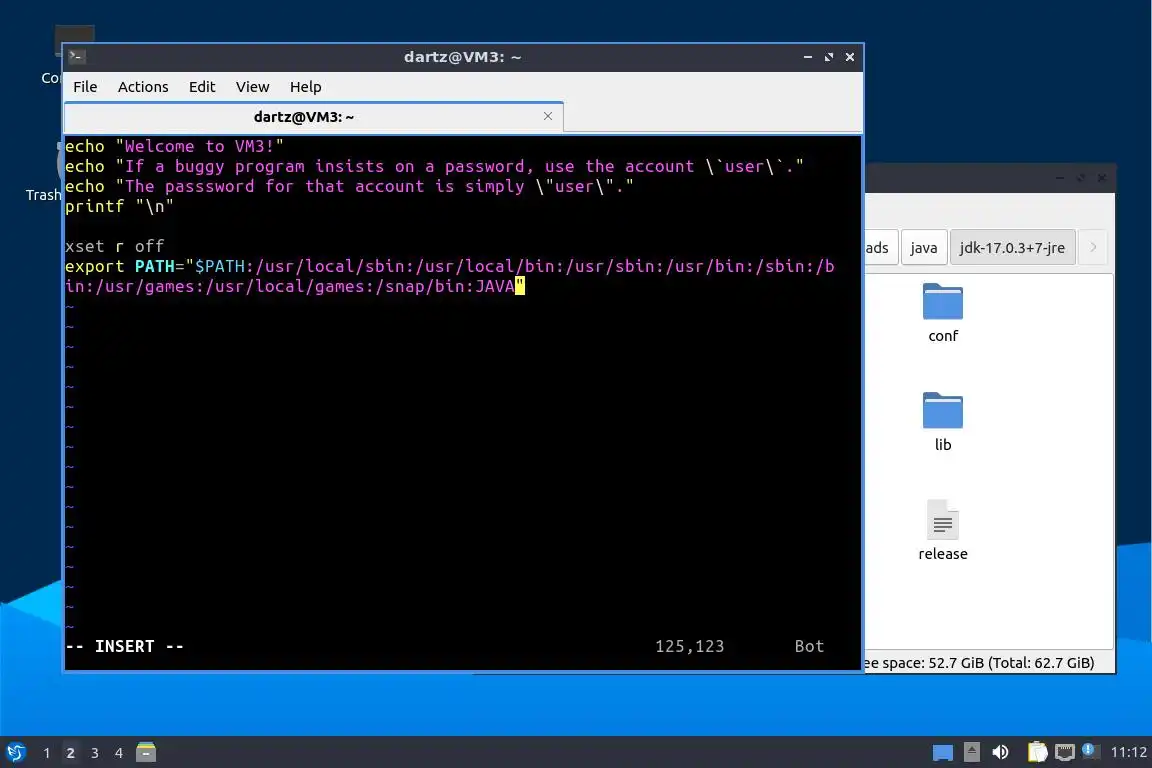Click the terminal icon in the title bar
The image size is (1152, 768).
click(77, 57)
